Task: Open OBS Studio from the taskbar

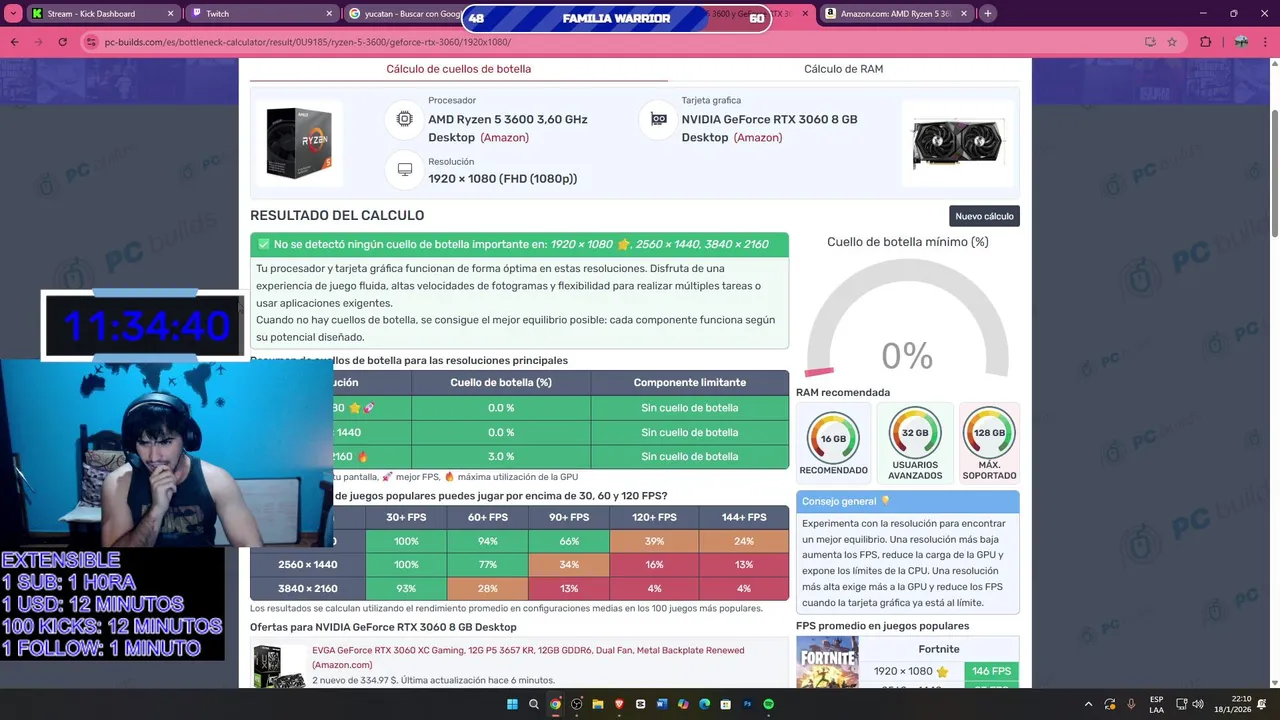Action: point(577,704)
